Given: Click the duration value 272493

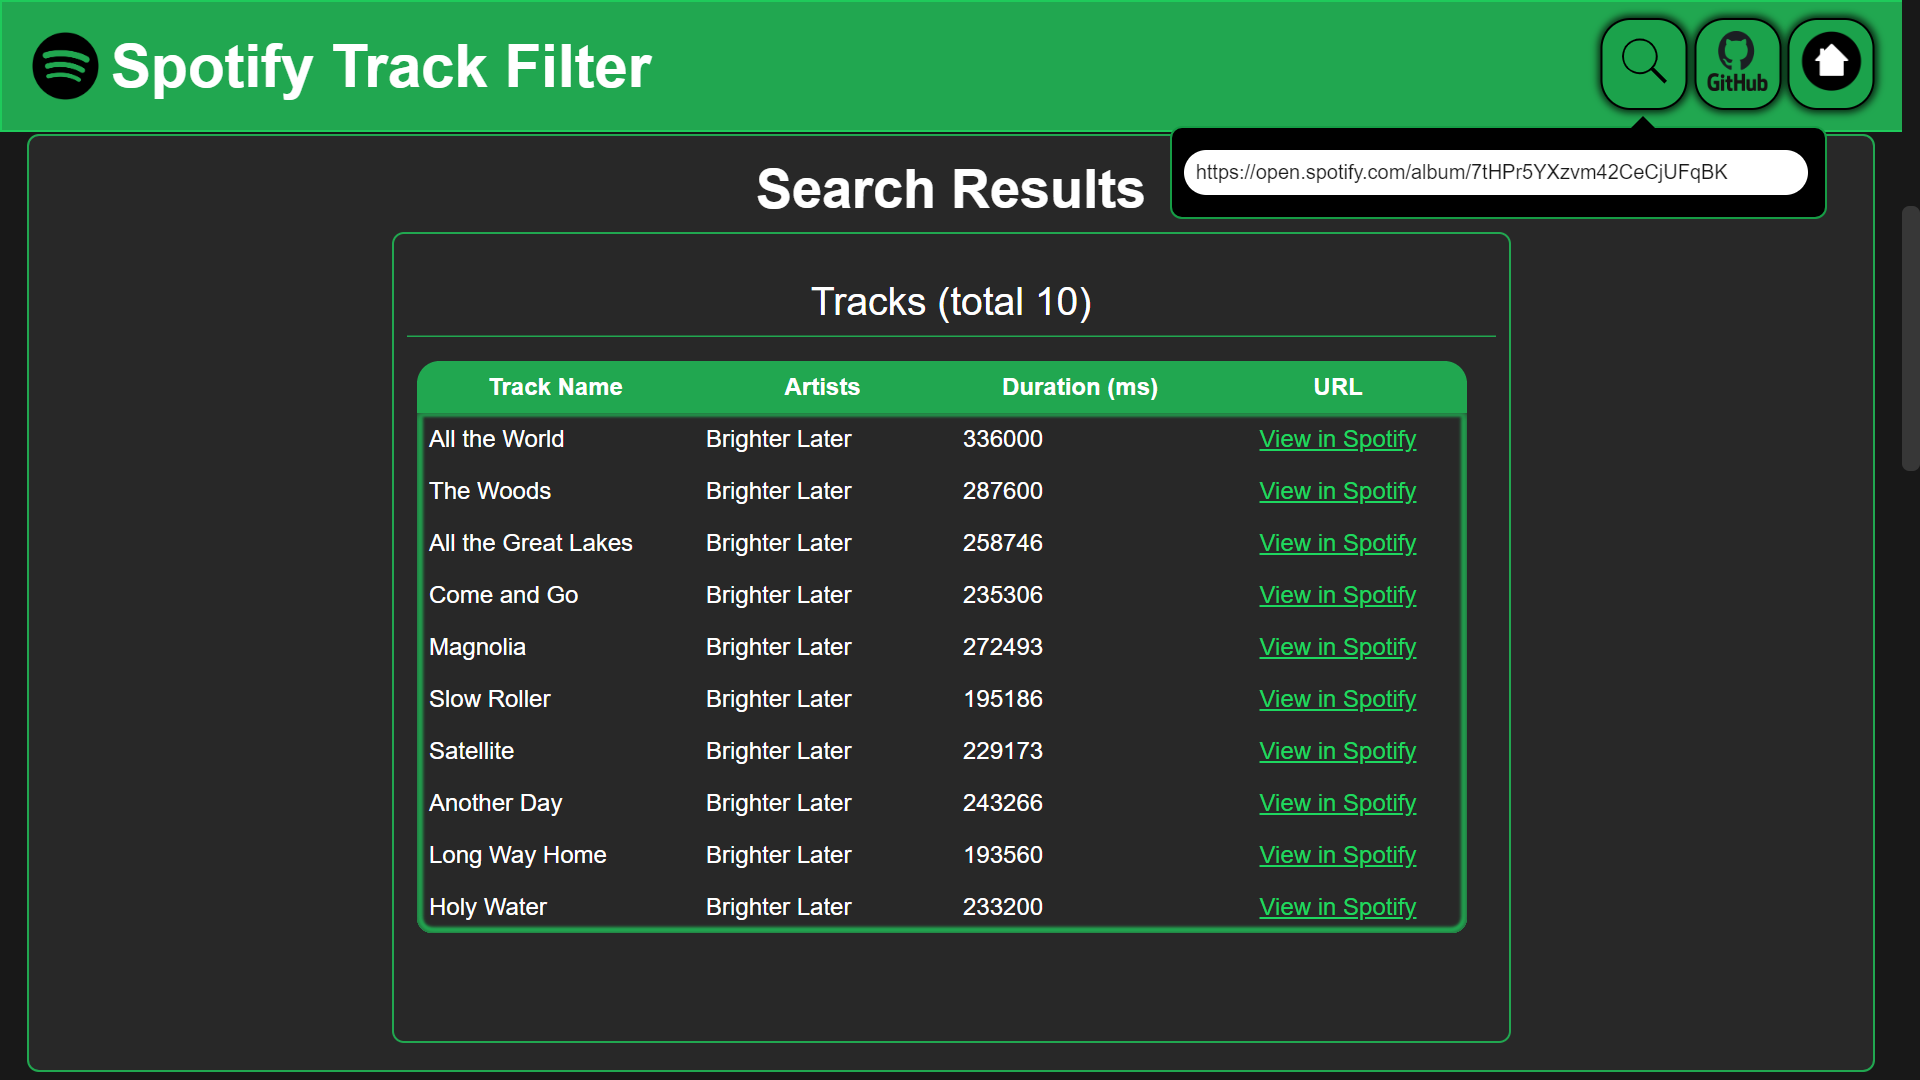Looking at the screenshot, I should 1002,647.
